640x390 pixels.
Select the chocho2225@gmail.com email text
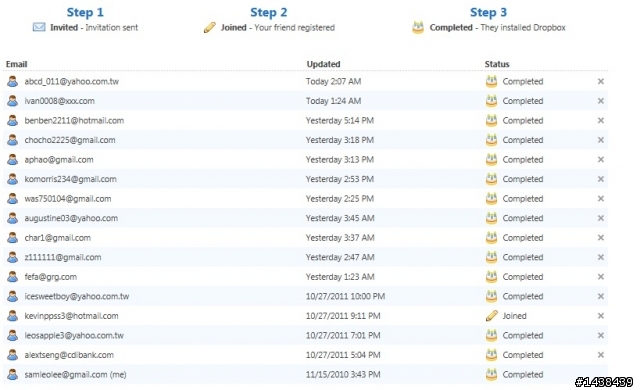[70, 140]
